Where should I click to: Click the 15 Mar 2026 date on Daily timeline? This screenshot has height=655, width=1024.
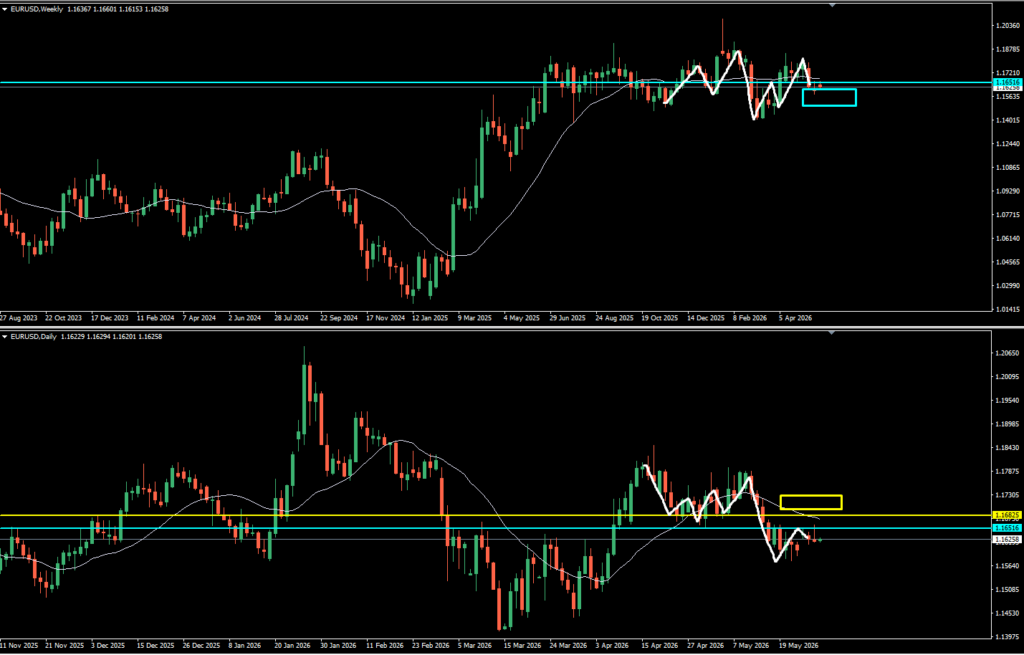tap(521, 645)
